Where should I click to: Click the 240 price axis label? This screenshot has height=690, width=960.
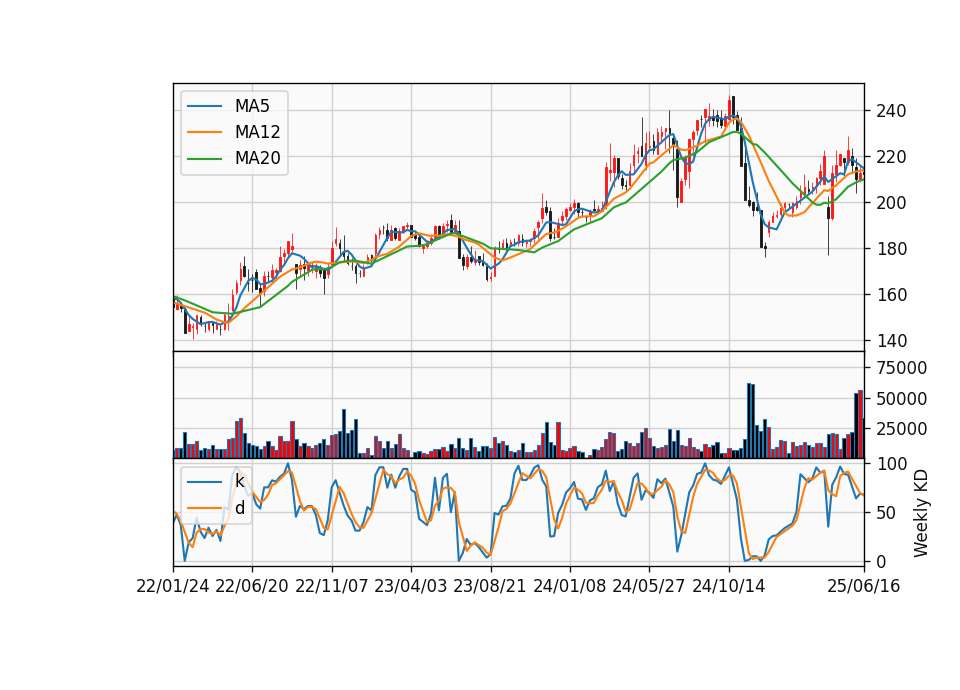(891, 111)
